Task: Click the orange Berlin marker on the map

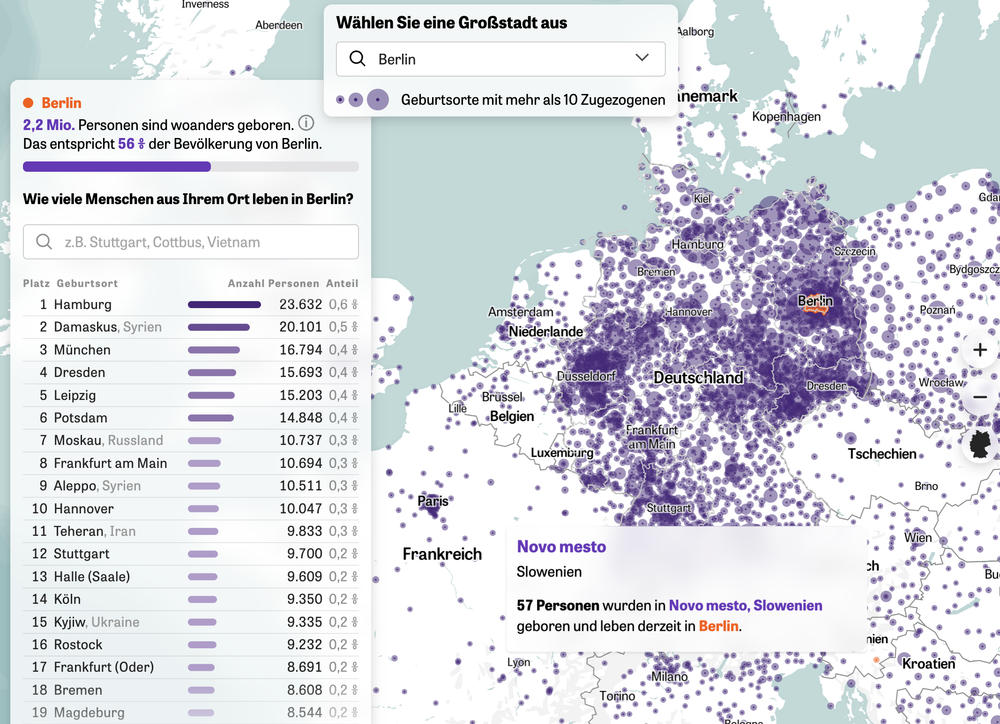Action: [x=816, y=304]
